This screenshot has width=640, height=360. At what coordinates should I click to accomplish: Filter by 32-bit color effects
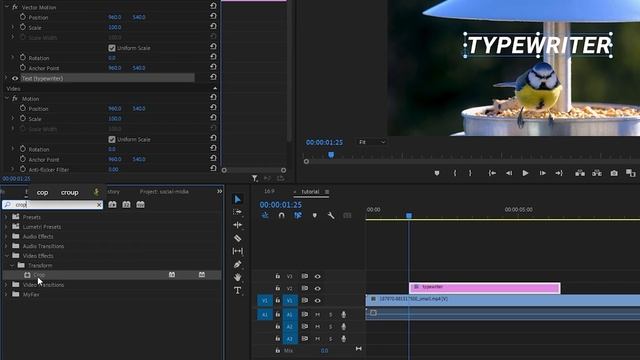click(127, 204)
